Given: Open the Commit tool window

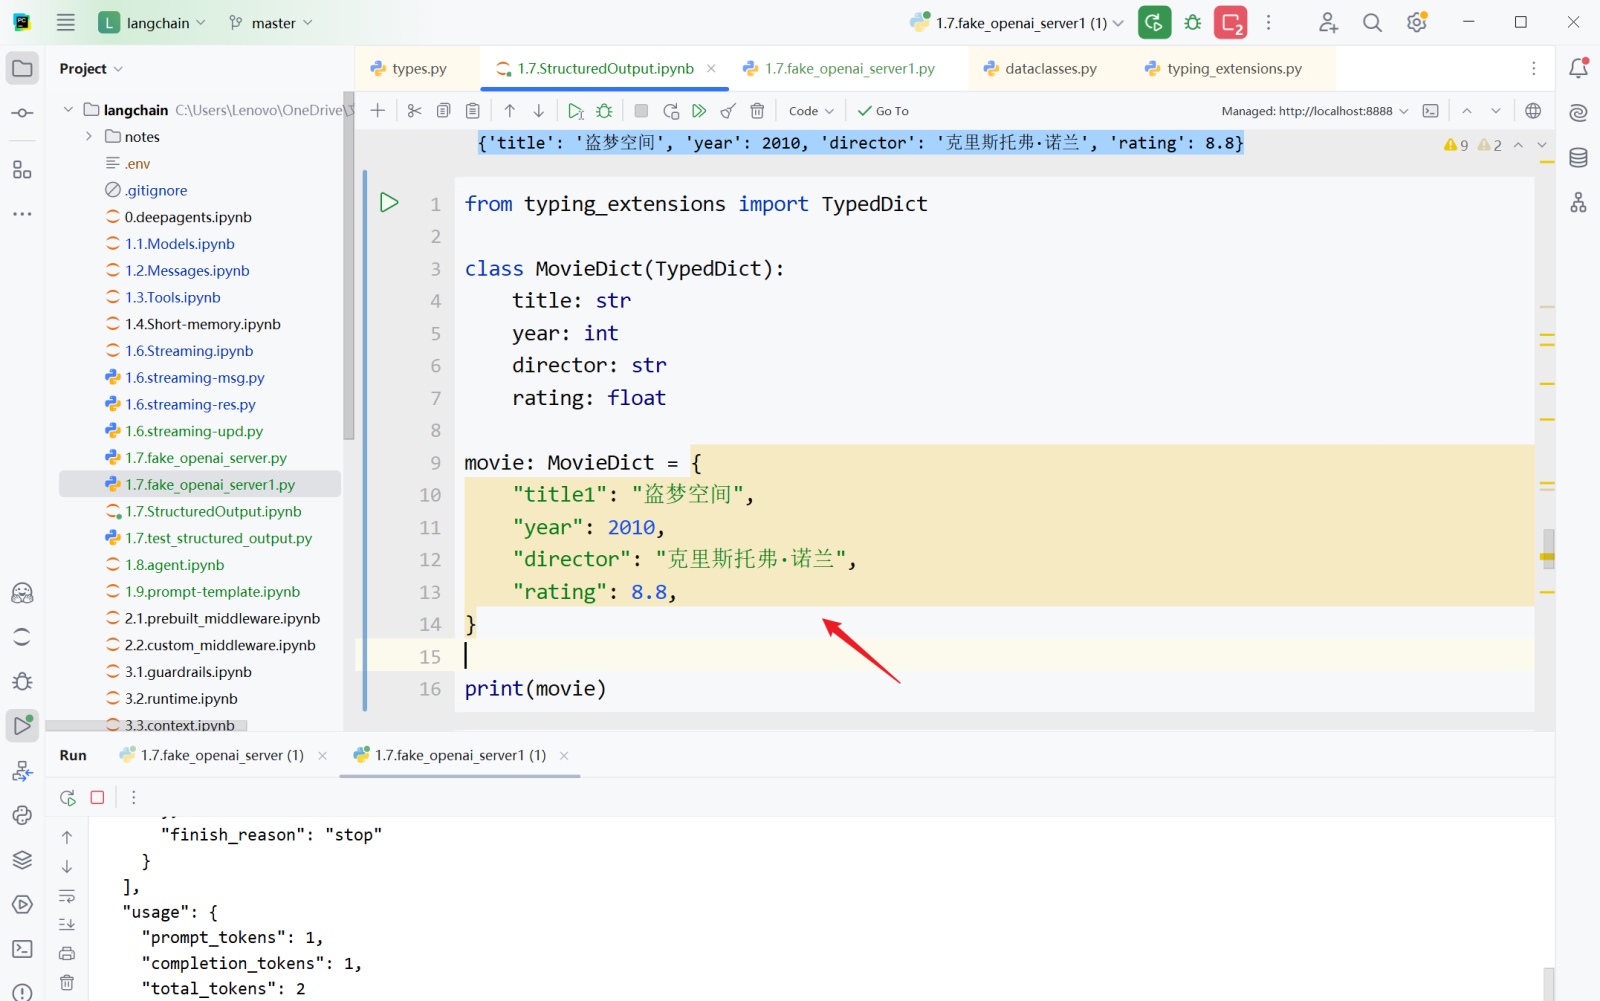Looking at the screenshot, I should point(22,113).
